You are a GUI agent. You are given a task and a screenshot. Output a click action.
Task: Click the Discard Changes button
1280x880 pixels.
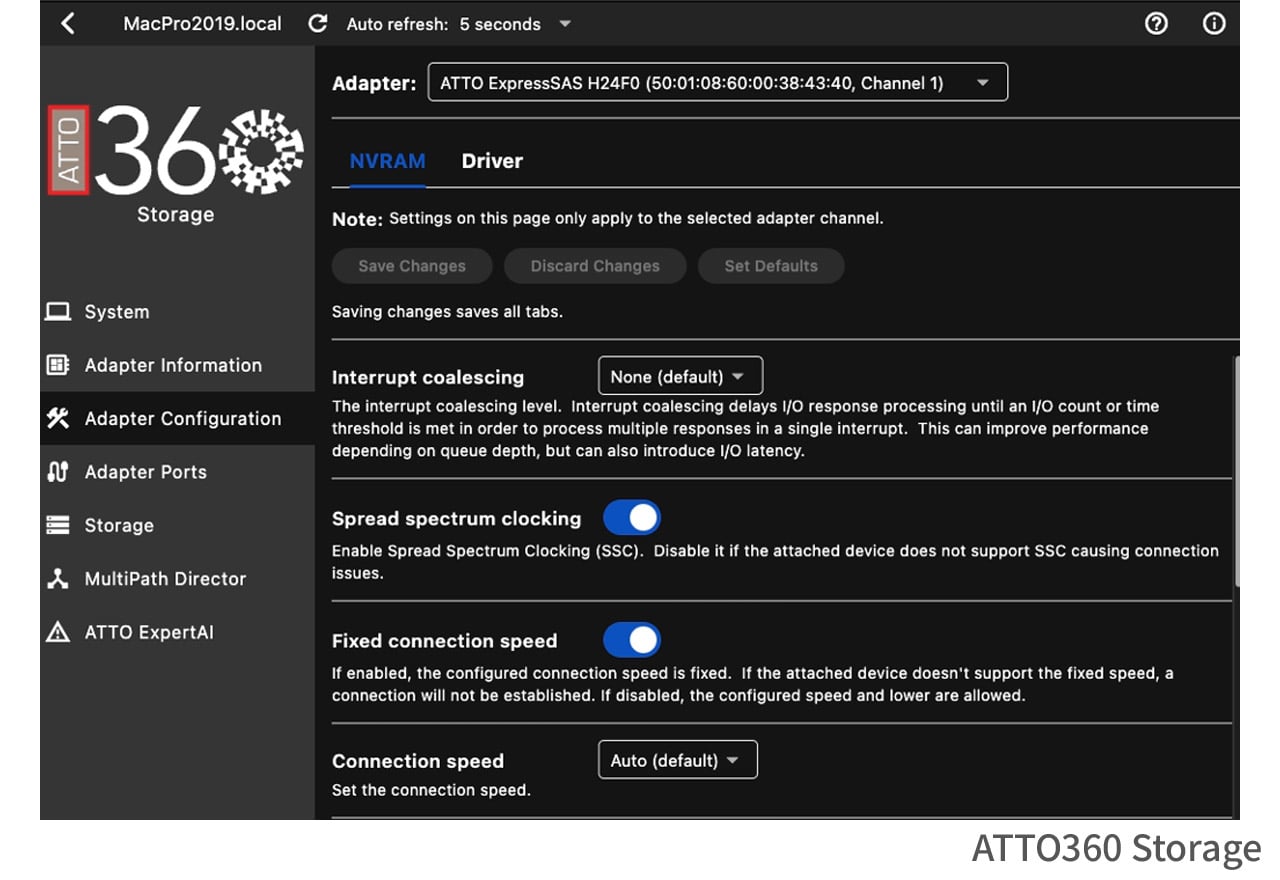[x=595, y=266]
